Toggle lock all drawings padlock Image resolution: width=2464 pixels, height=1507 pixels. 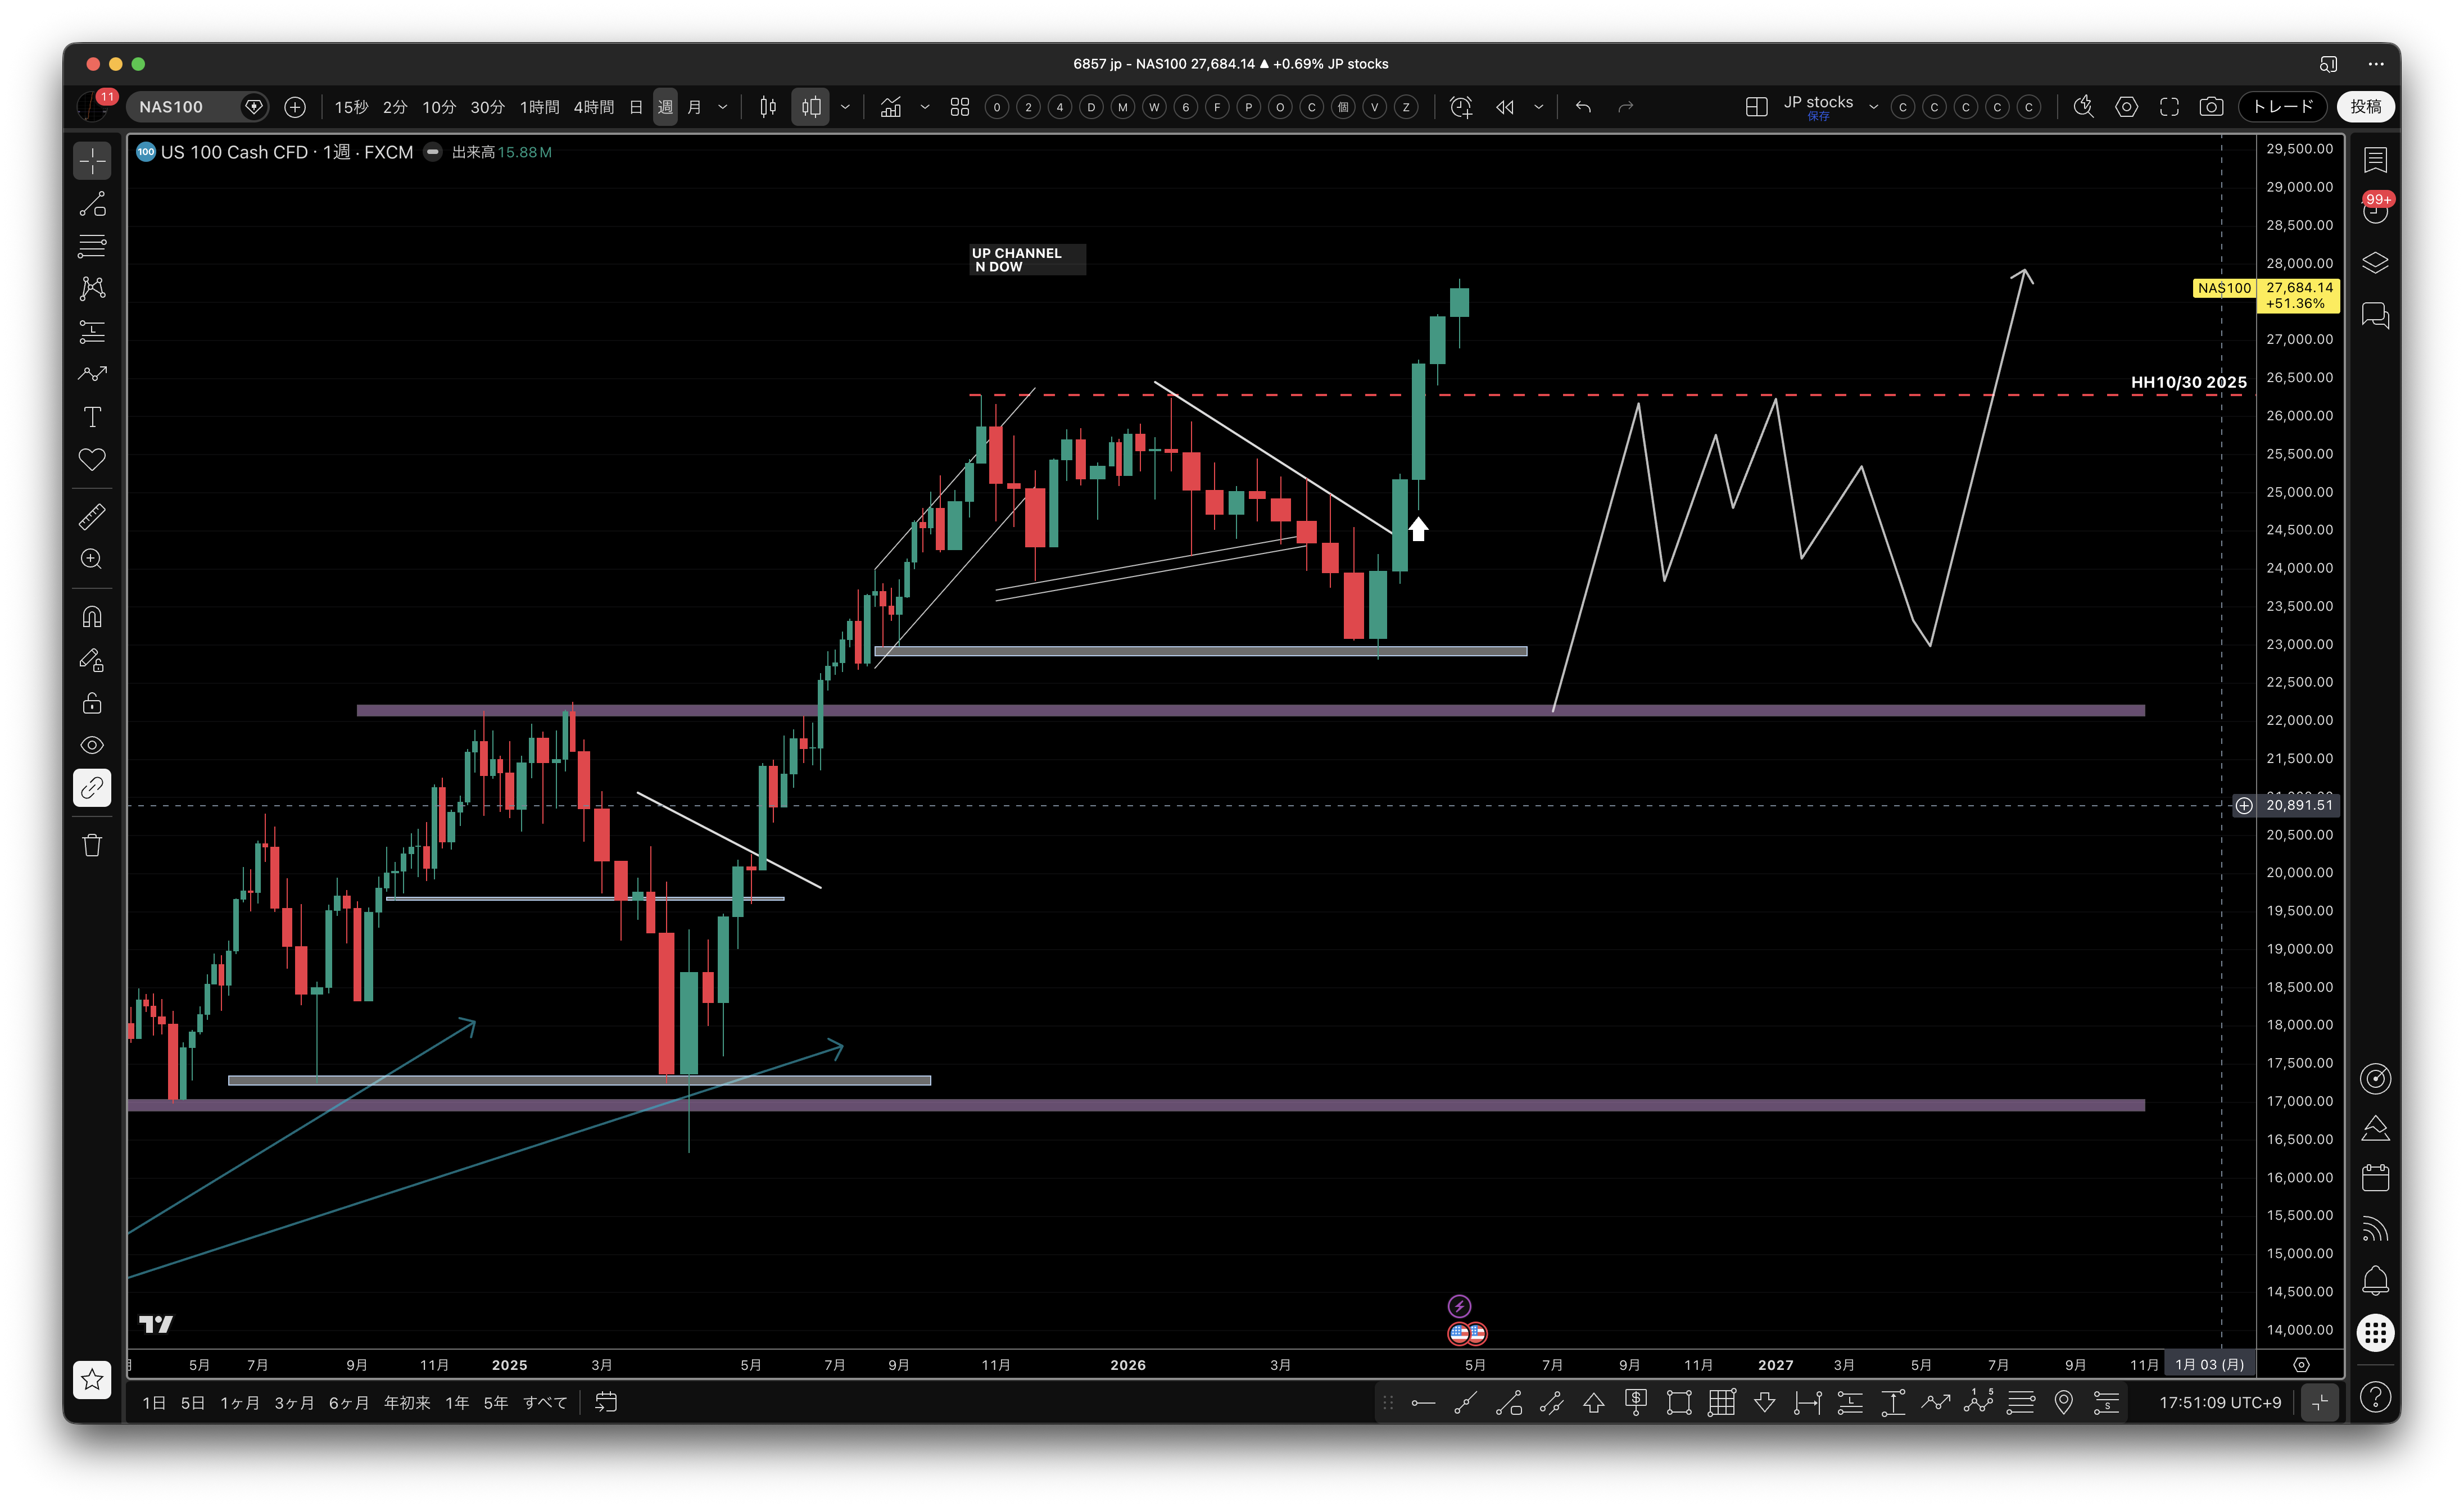pos(92,703)
